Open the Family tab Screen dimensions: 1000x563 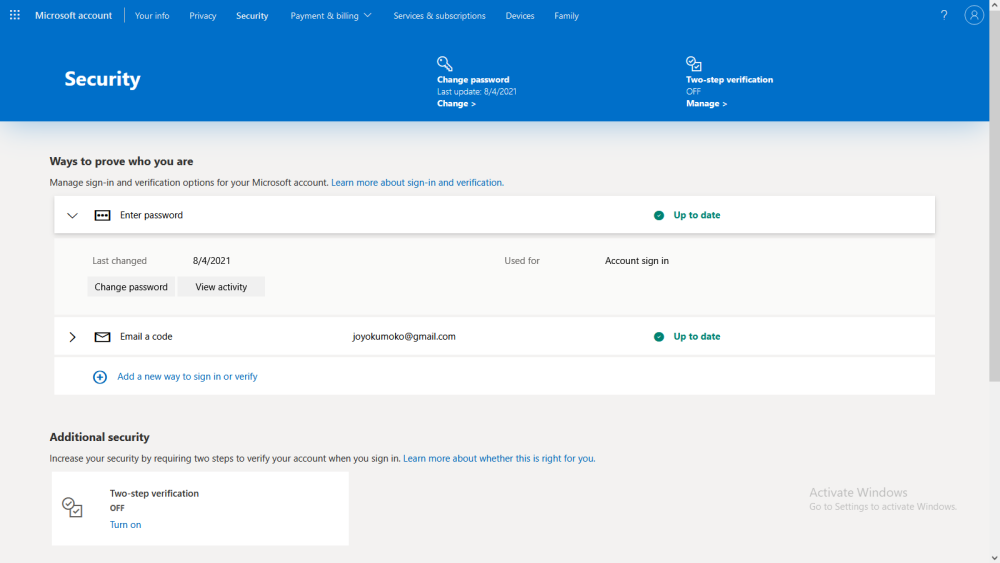(566, 15)
